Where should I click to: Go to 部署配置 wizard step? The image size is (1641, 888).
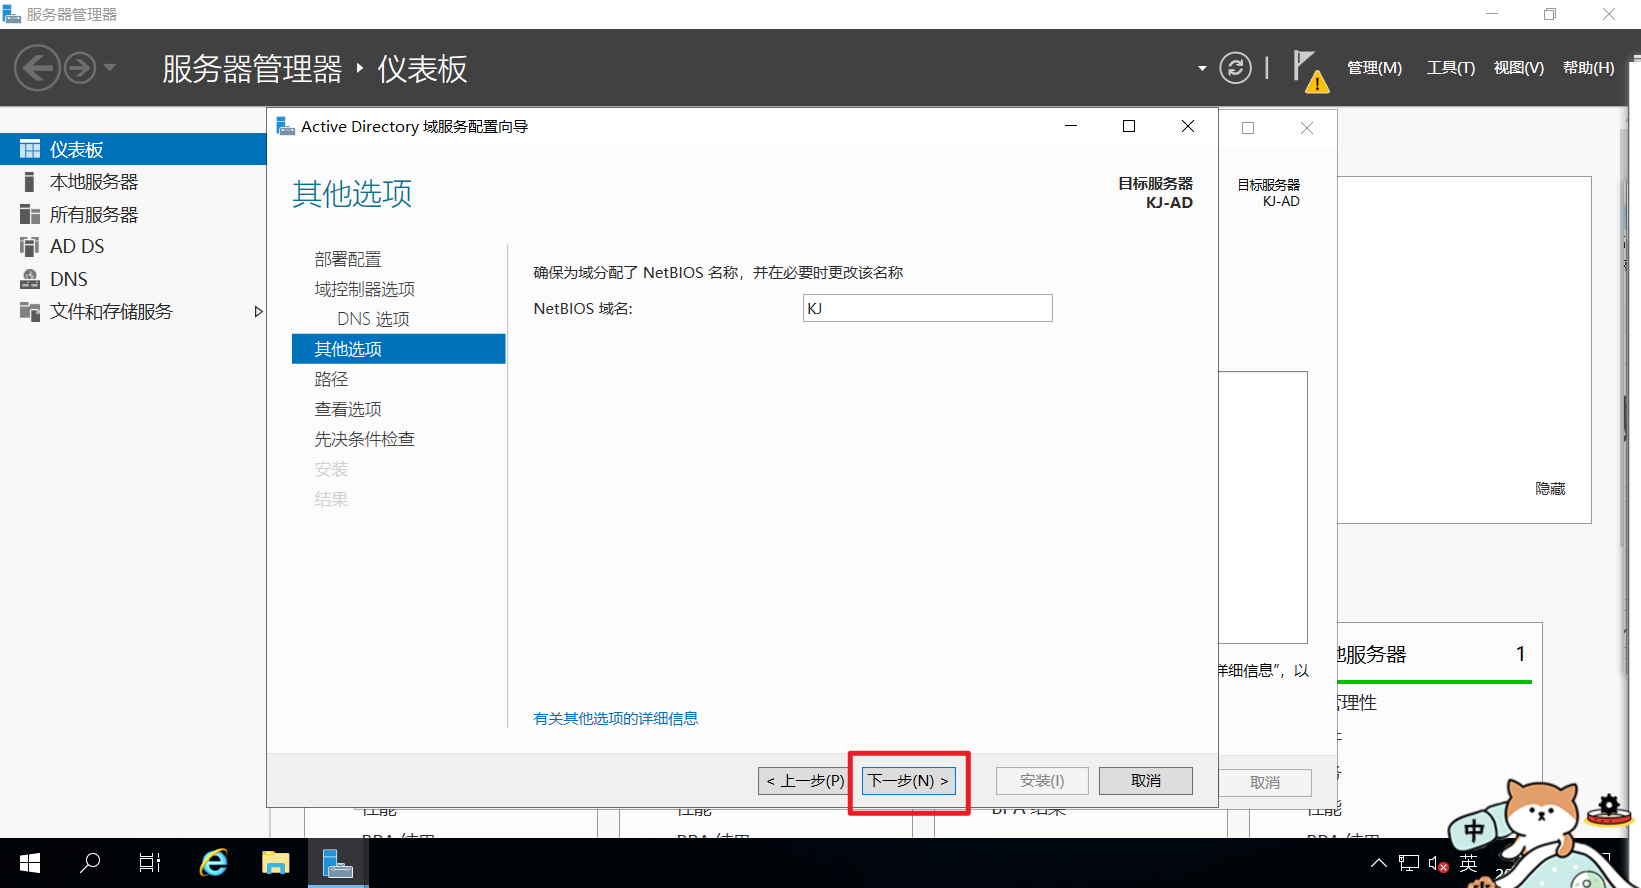click(x=348, y=259)
